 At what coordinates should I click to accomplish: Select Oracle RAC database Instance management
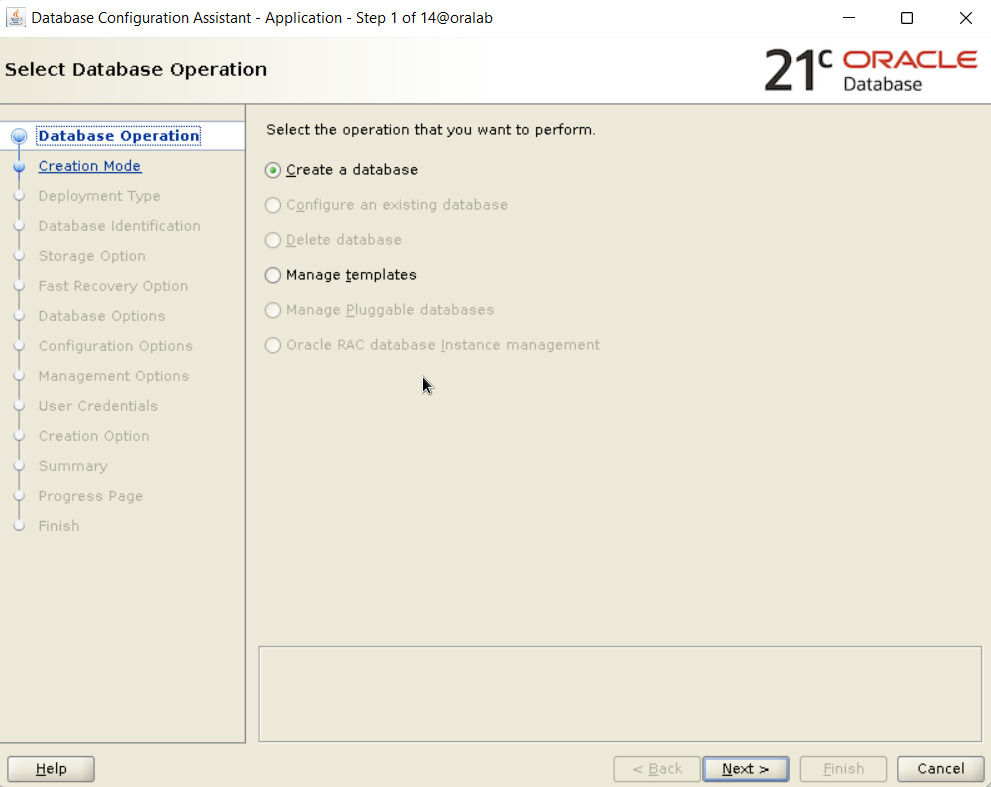[x=273, y=345]
